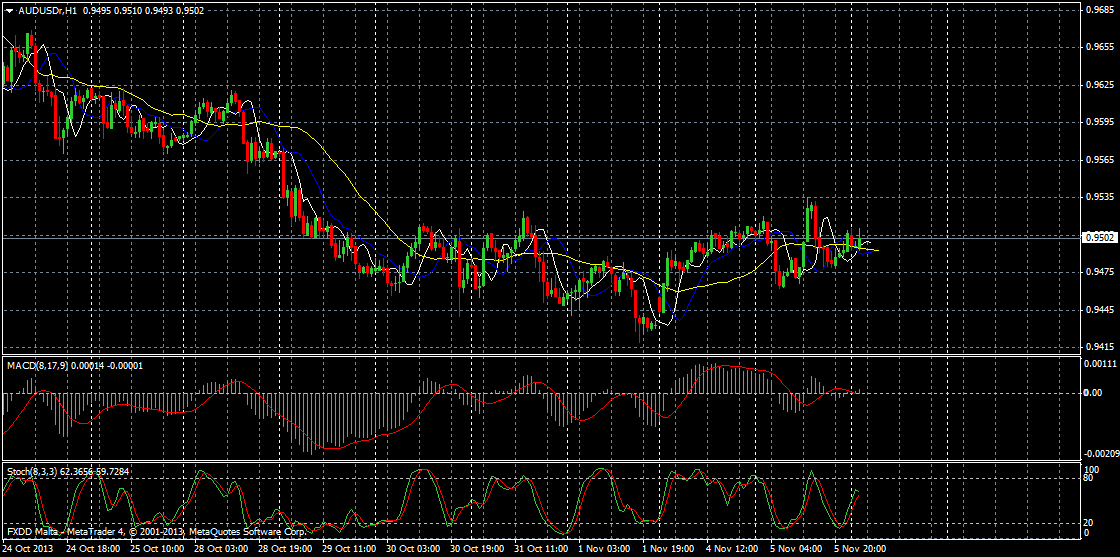Click the AUDUSDr,H1 chart title
The image size is (1120, 557).
pyautogui.click(x=47, y=10)
